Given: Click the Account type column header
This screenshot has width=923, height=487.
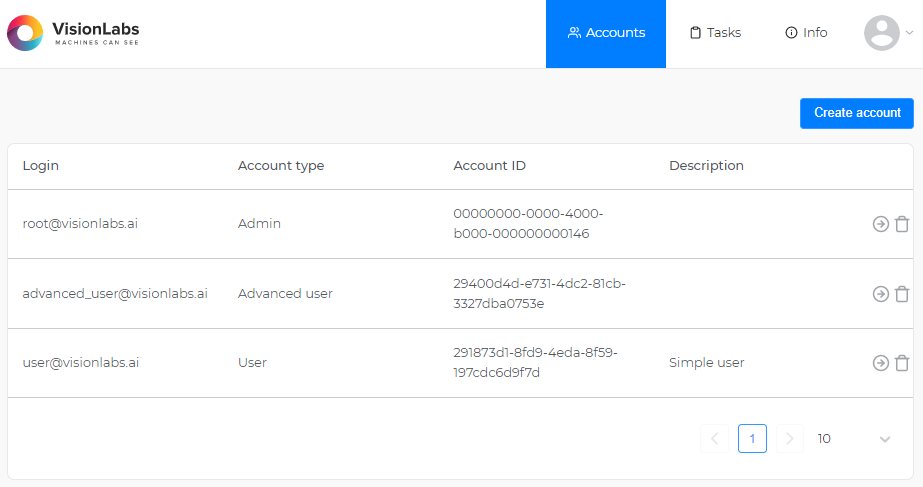Looking at the screenshot, I should [281, 166].
